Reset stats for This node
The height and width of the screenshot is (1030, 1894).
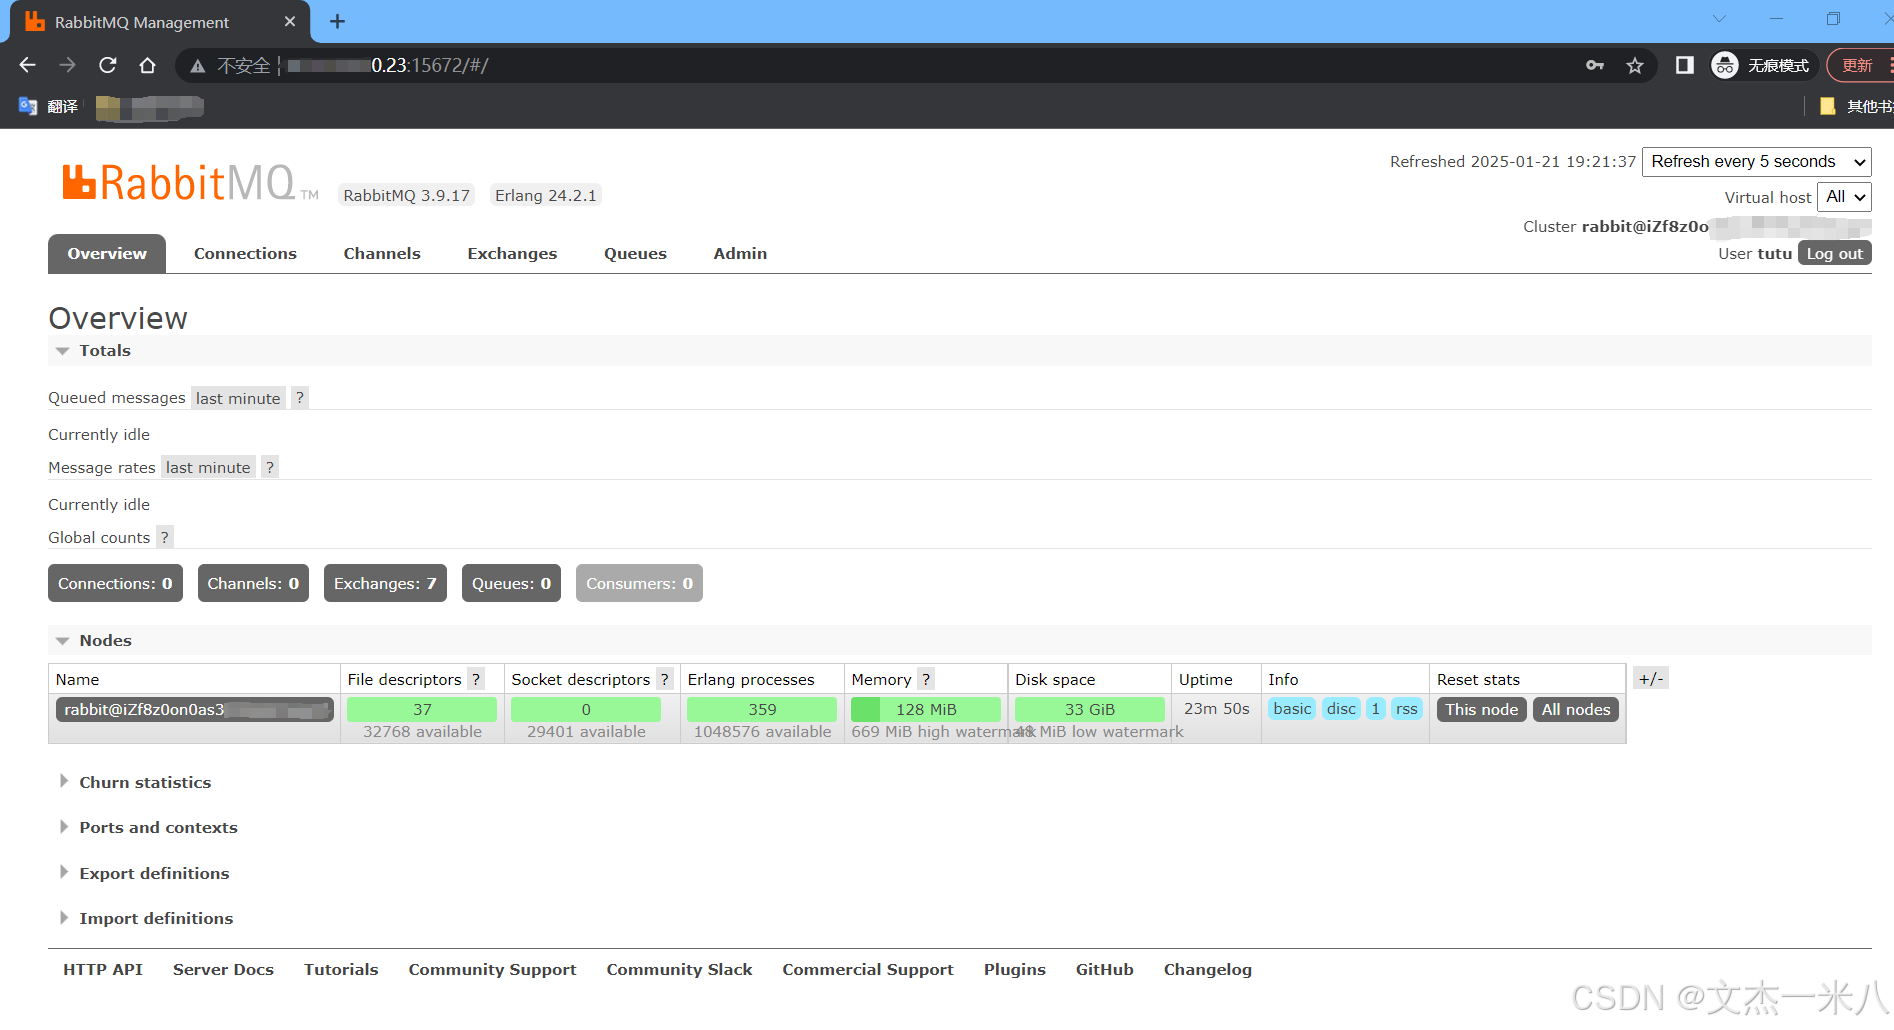(1481, 709)
